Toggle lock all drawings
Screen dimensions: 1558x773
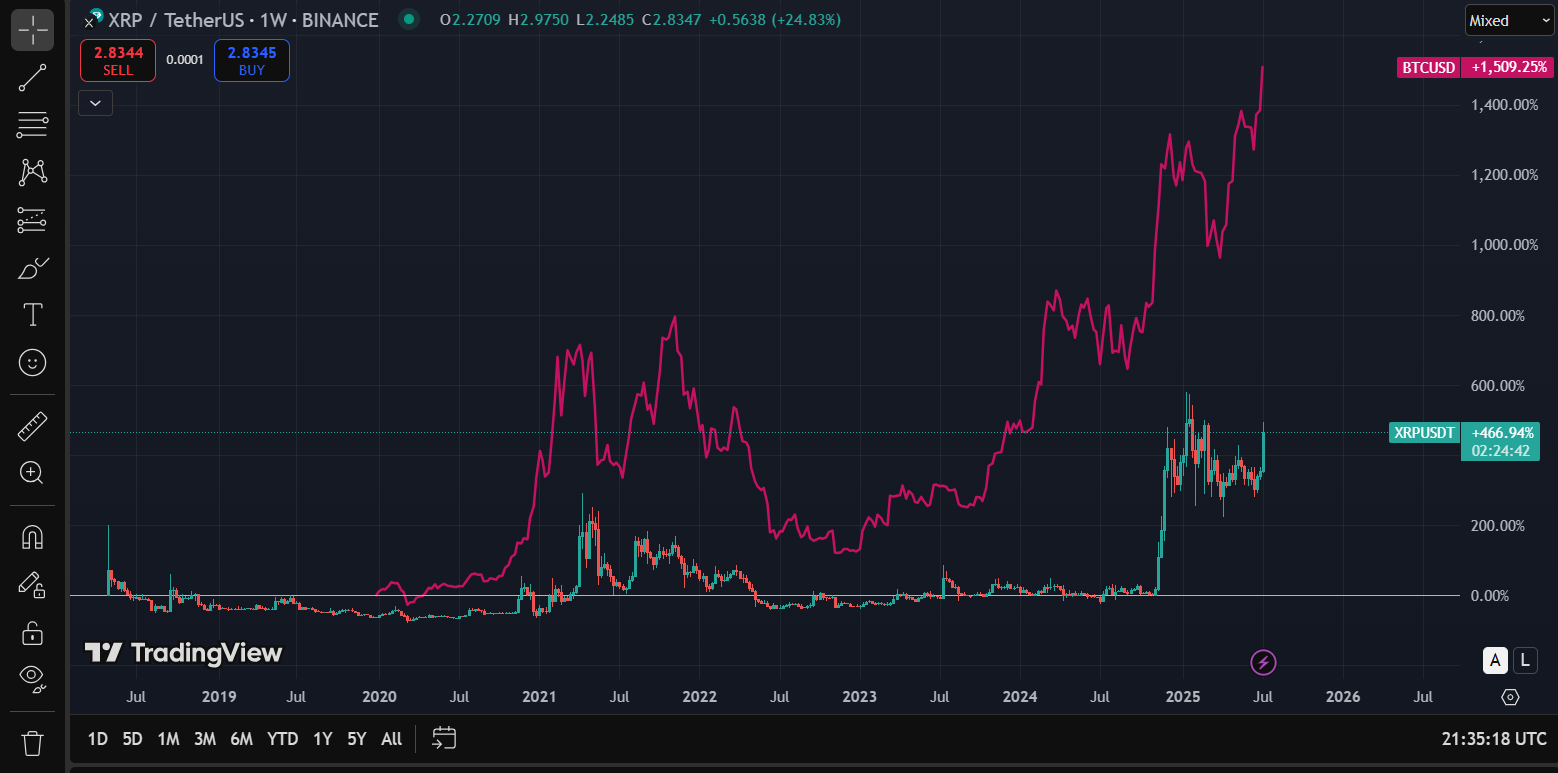(x=32, y=632)
